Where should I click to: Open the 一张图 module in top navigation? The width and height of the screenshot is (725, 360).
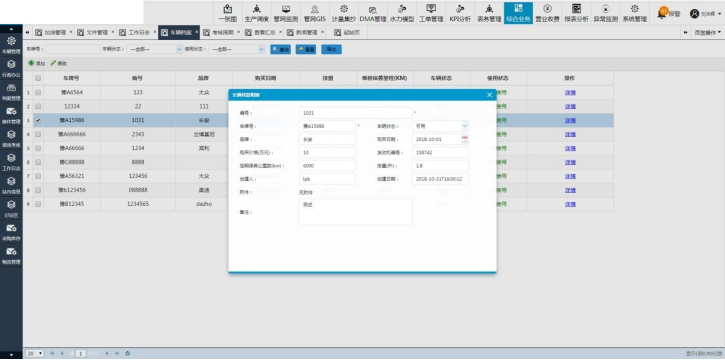click(x=227, y=13)
